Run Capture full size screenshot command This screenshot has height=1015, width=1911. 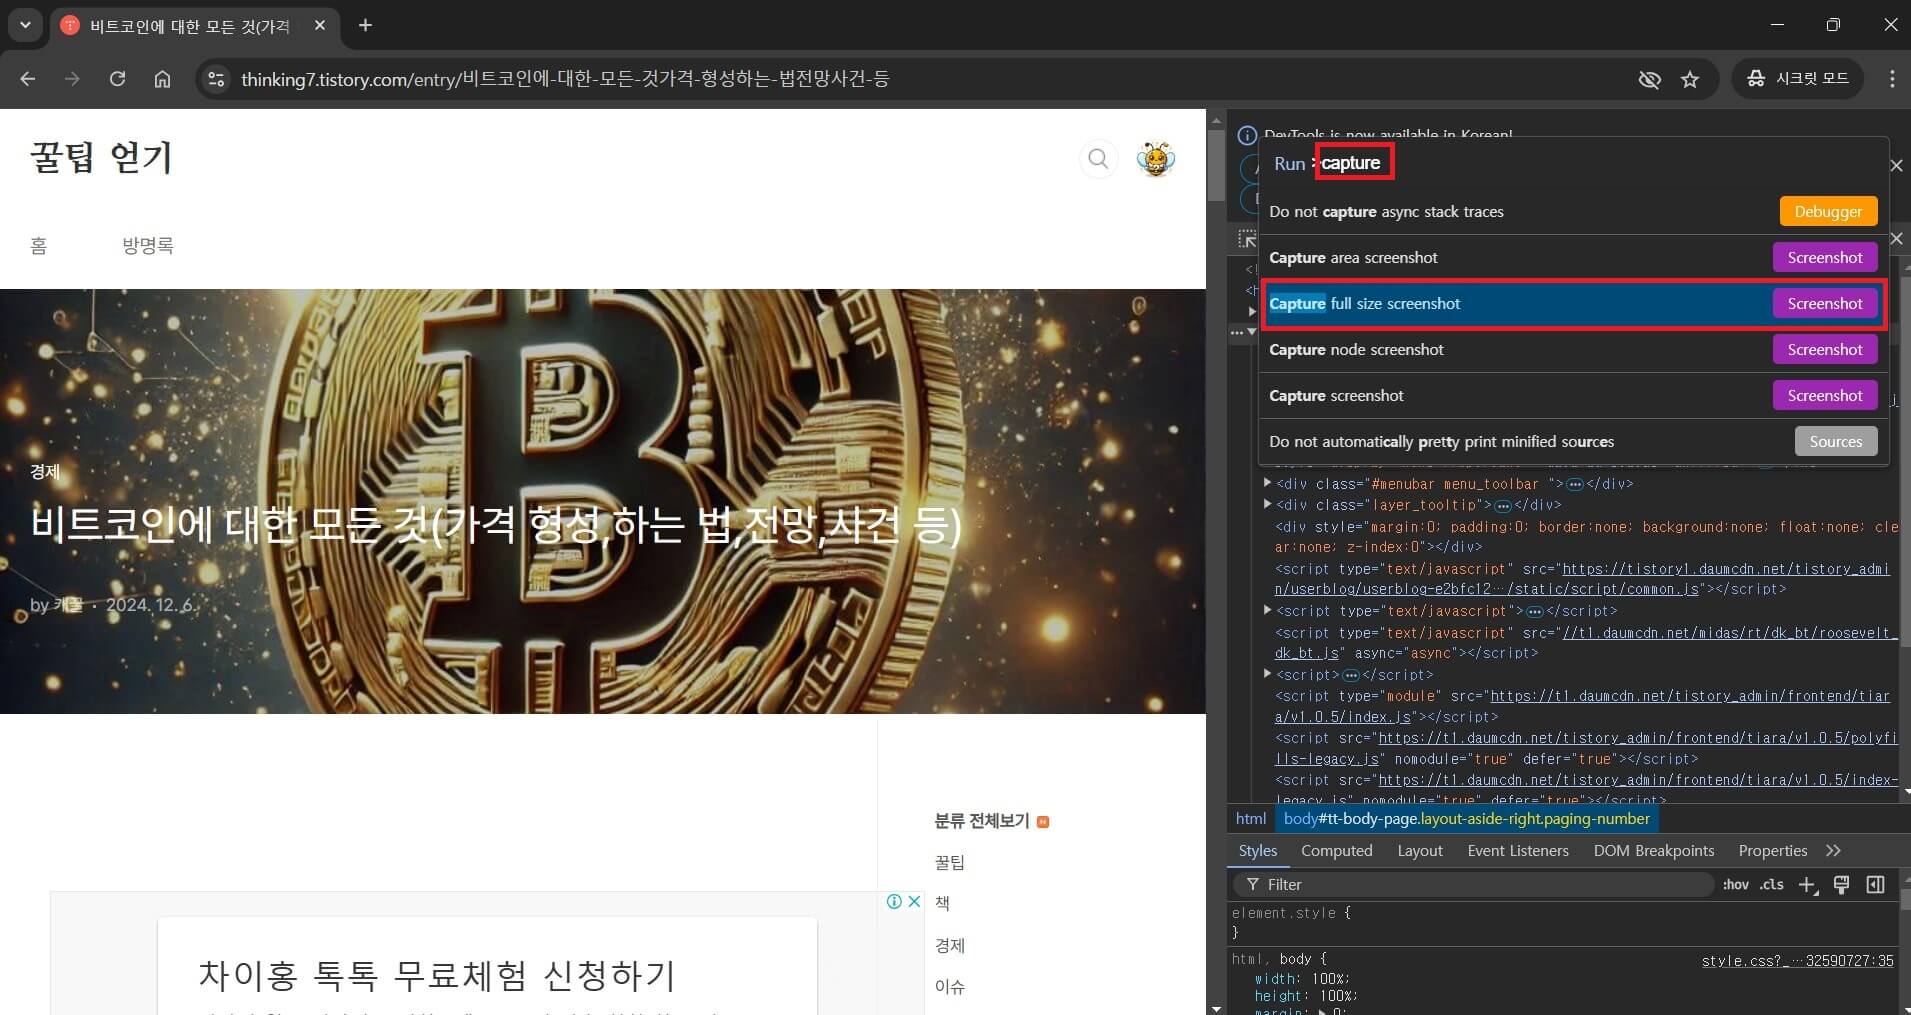[x=1573, y=304]
